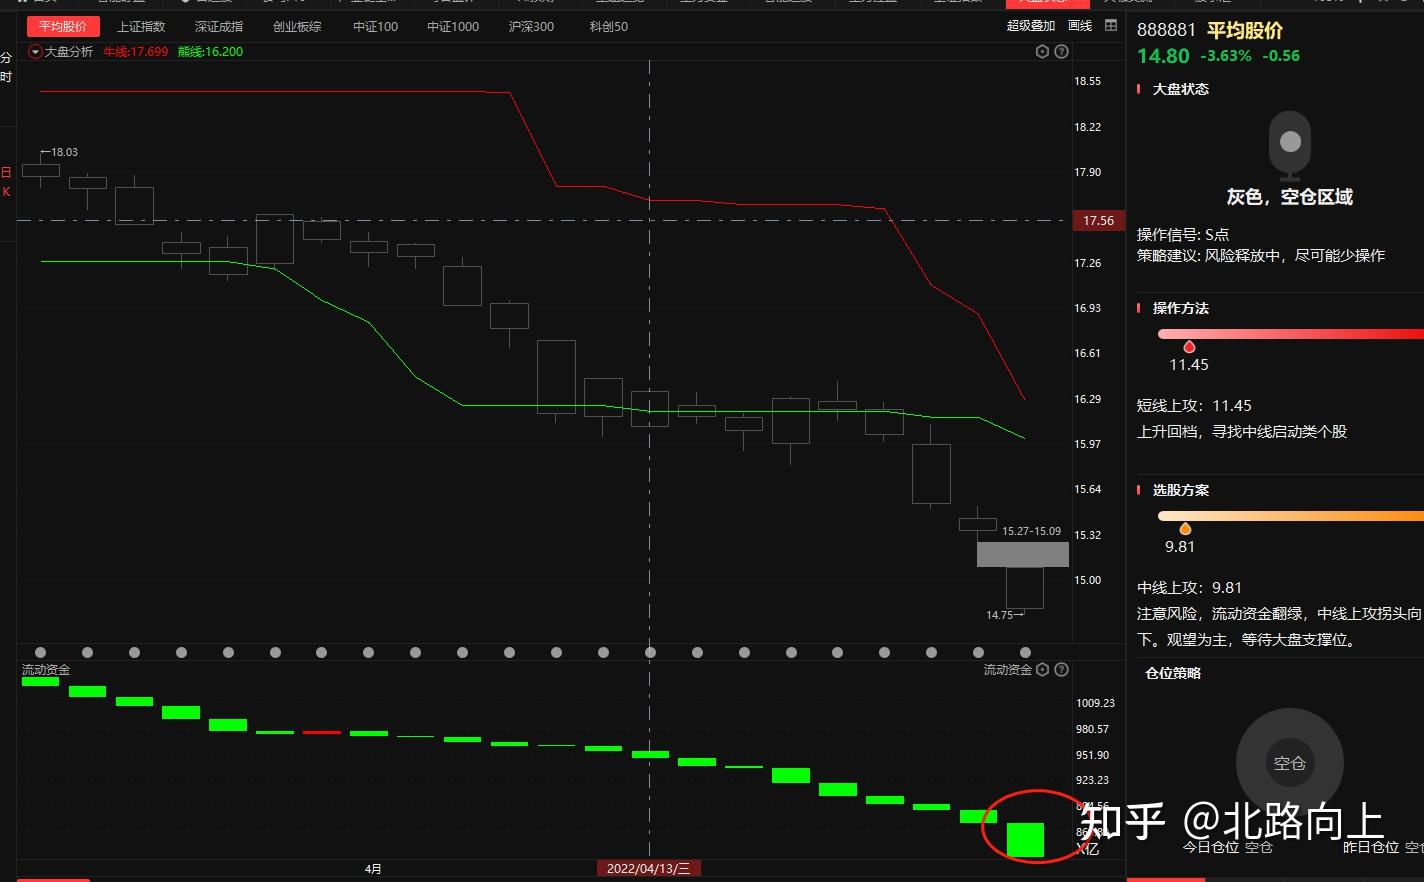Click the grid layout icon beside 画线
The height and width of the screenshot is (882, 1424).
(1111, 26)
